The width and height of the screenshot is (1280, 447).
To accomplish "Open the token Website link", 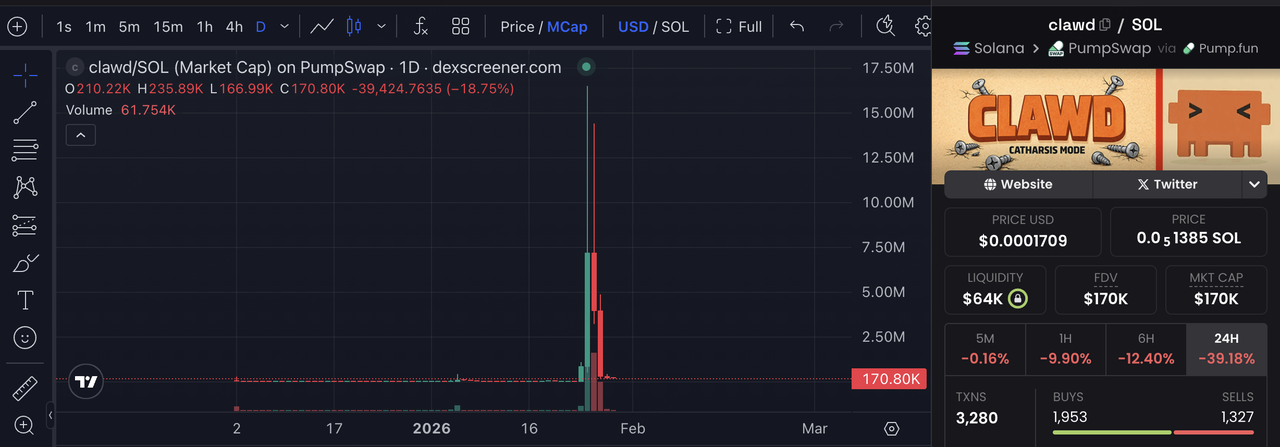I will (1018, 184).
